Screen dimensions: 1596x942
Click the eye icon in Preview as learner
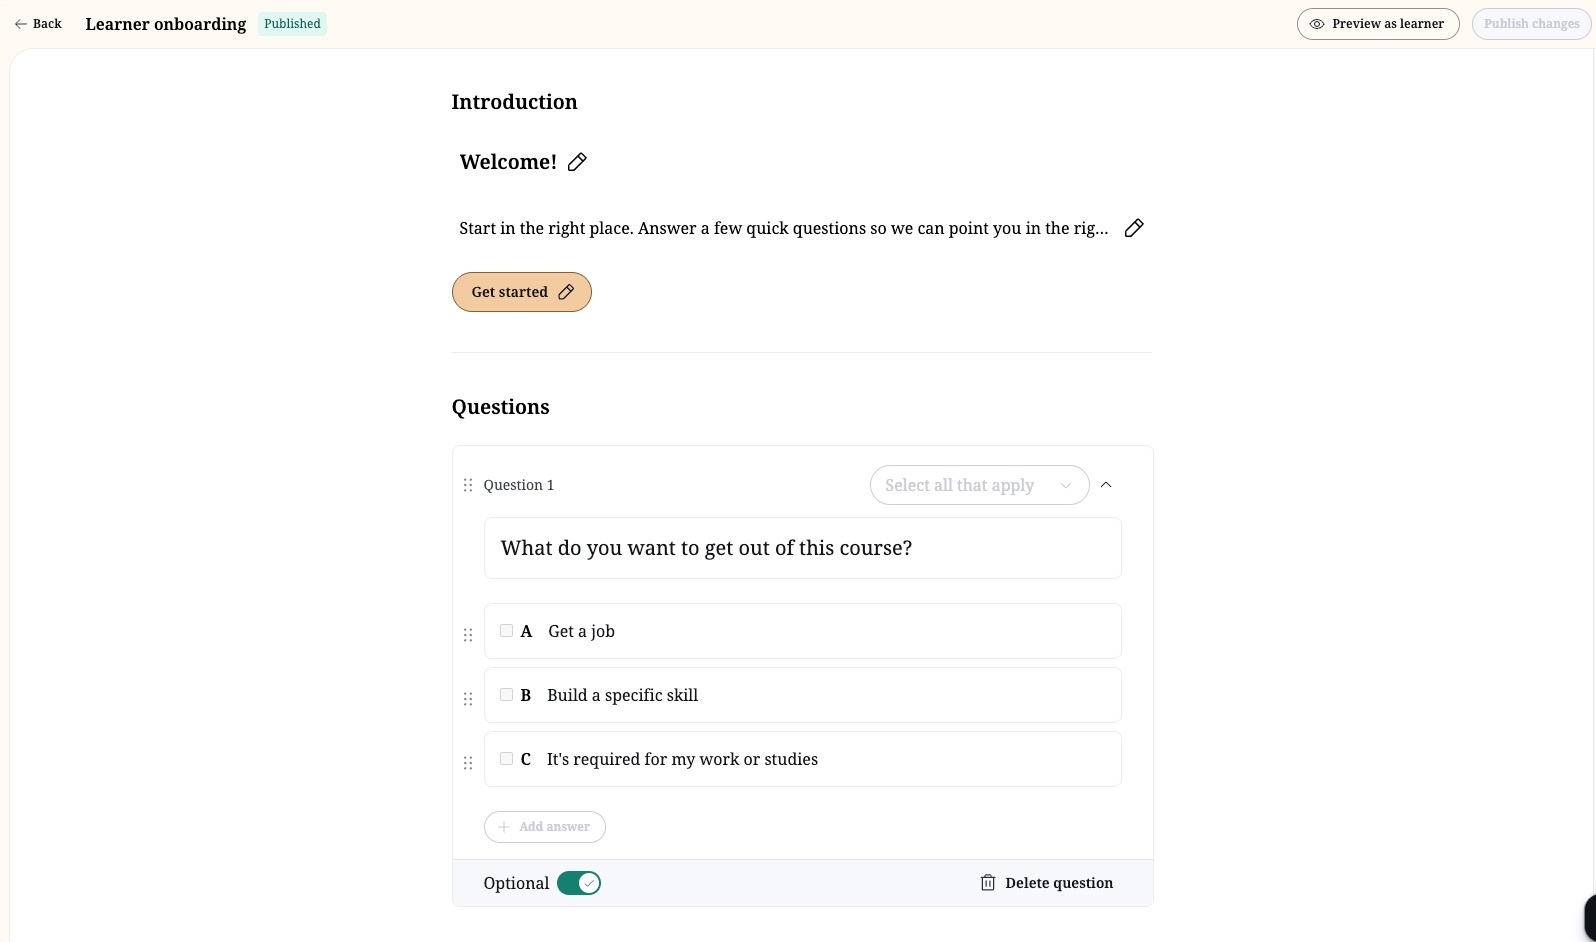pos(1317,24)
